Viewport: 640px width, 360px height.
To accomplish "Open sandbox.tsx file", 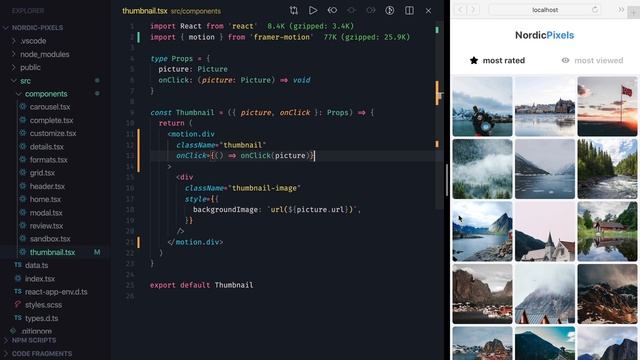I will click(50, 239).
